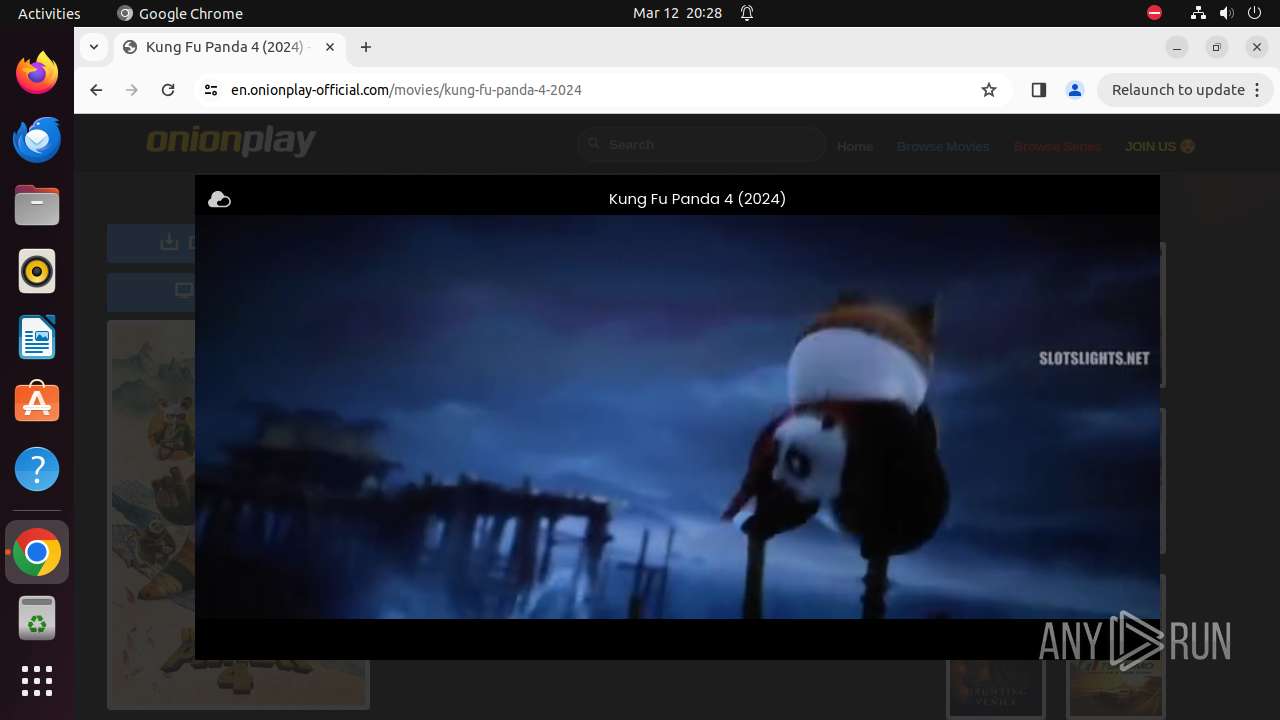This screenshot has height=720, width=1280.
Task: Click the JOIN US link
Action: tap(1160, 146)
